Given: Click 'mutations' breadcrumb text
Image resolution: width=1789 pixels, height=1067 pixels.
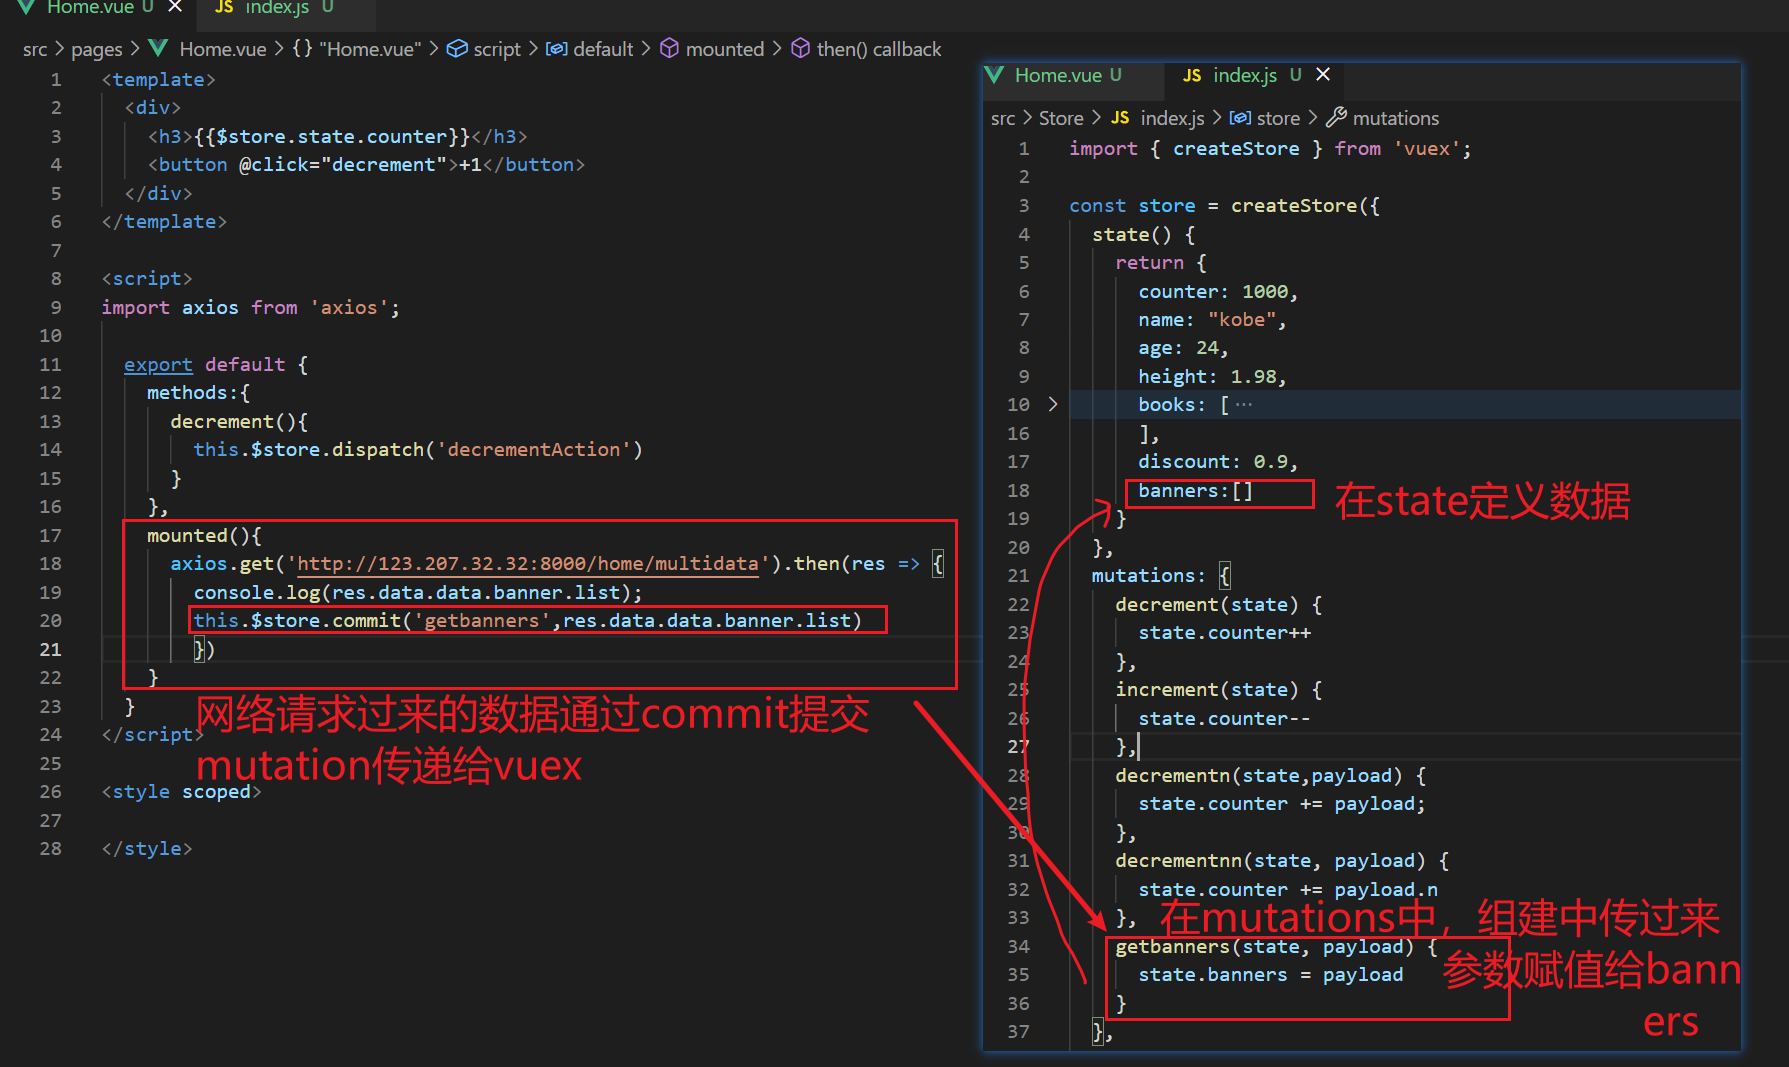Looking at the screenshot, I should pyautogui.click(x=1396, y=118).
